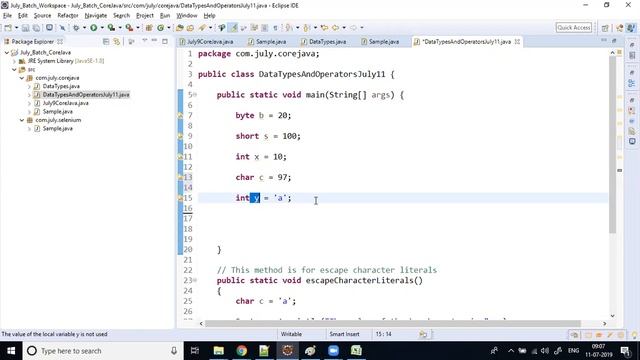Viewport: 640px width, 360px height.
Task: Click the External Tools run icon
Action: click(129, 28)
